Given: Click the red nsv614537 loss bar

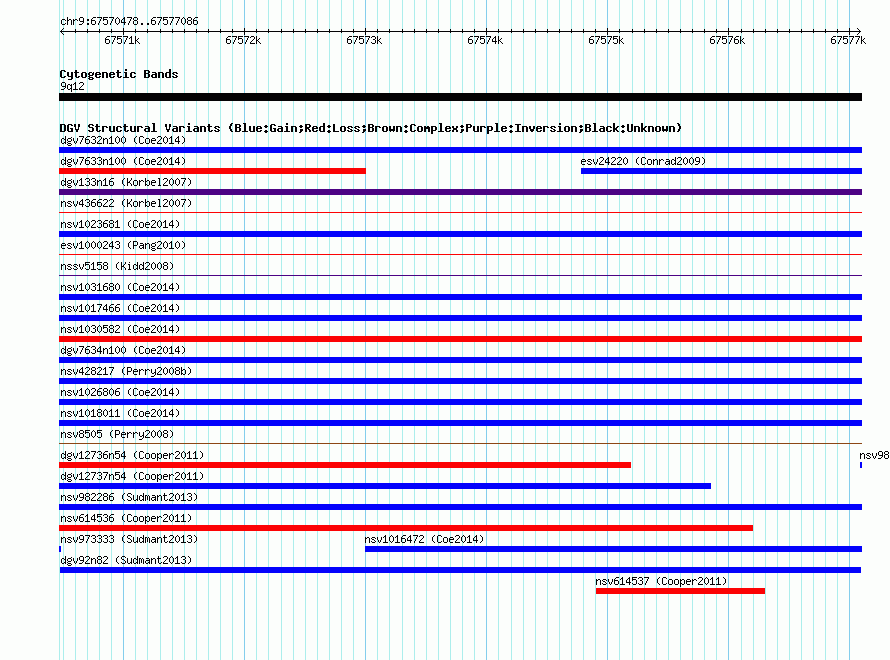Looking at the screenshot, I should [681, 591].
